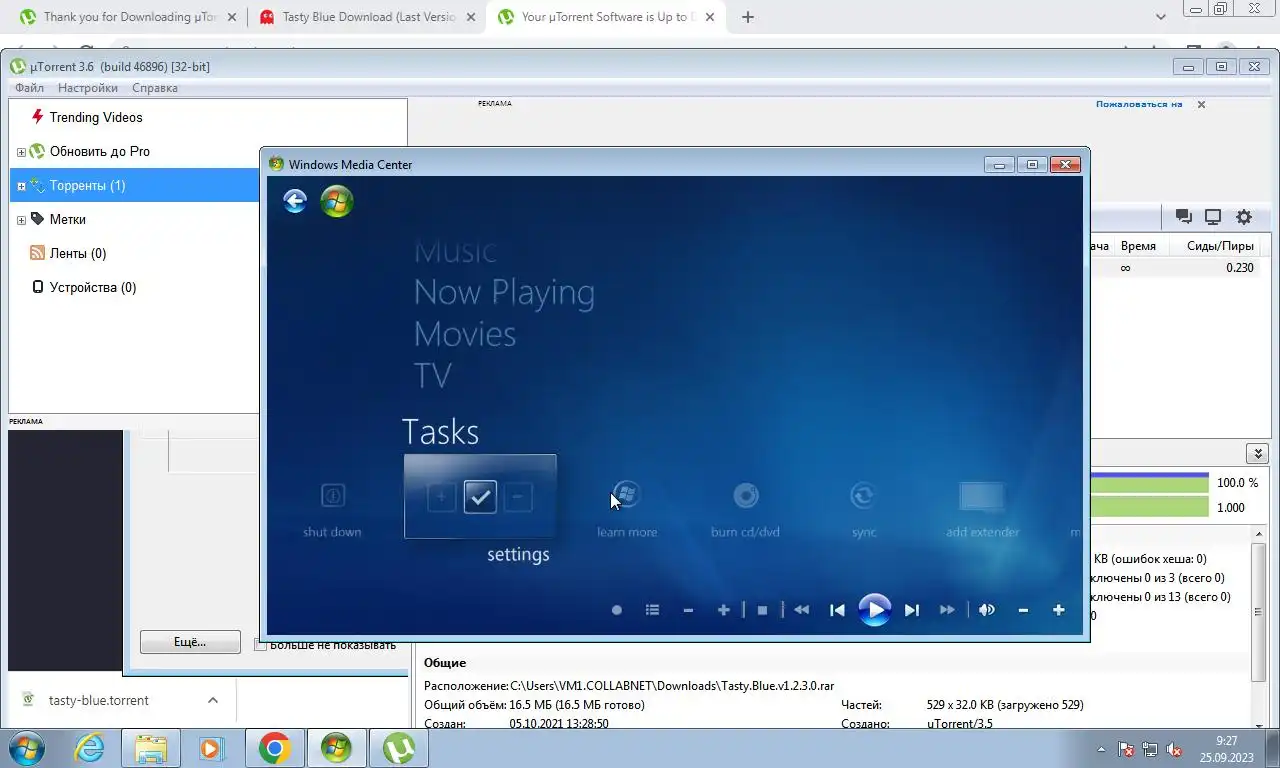Image resolution: width=1280 pixels, height=768 pixels.
Task: Open the Файл menu in µTorrent
Action: point(29,88)
